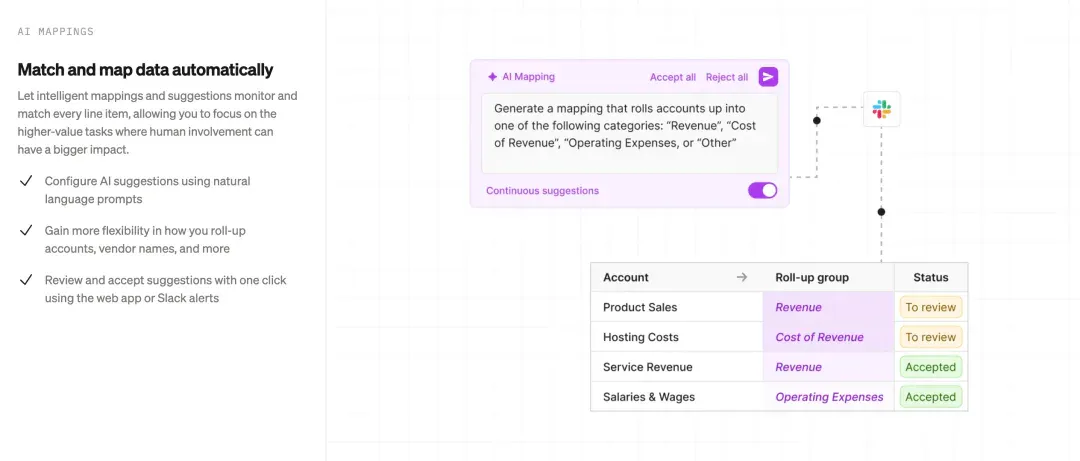The height and width of the screenshot is (461, 1080).
Task: Click To review status for Product Sales
Action: click(931, 307)
